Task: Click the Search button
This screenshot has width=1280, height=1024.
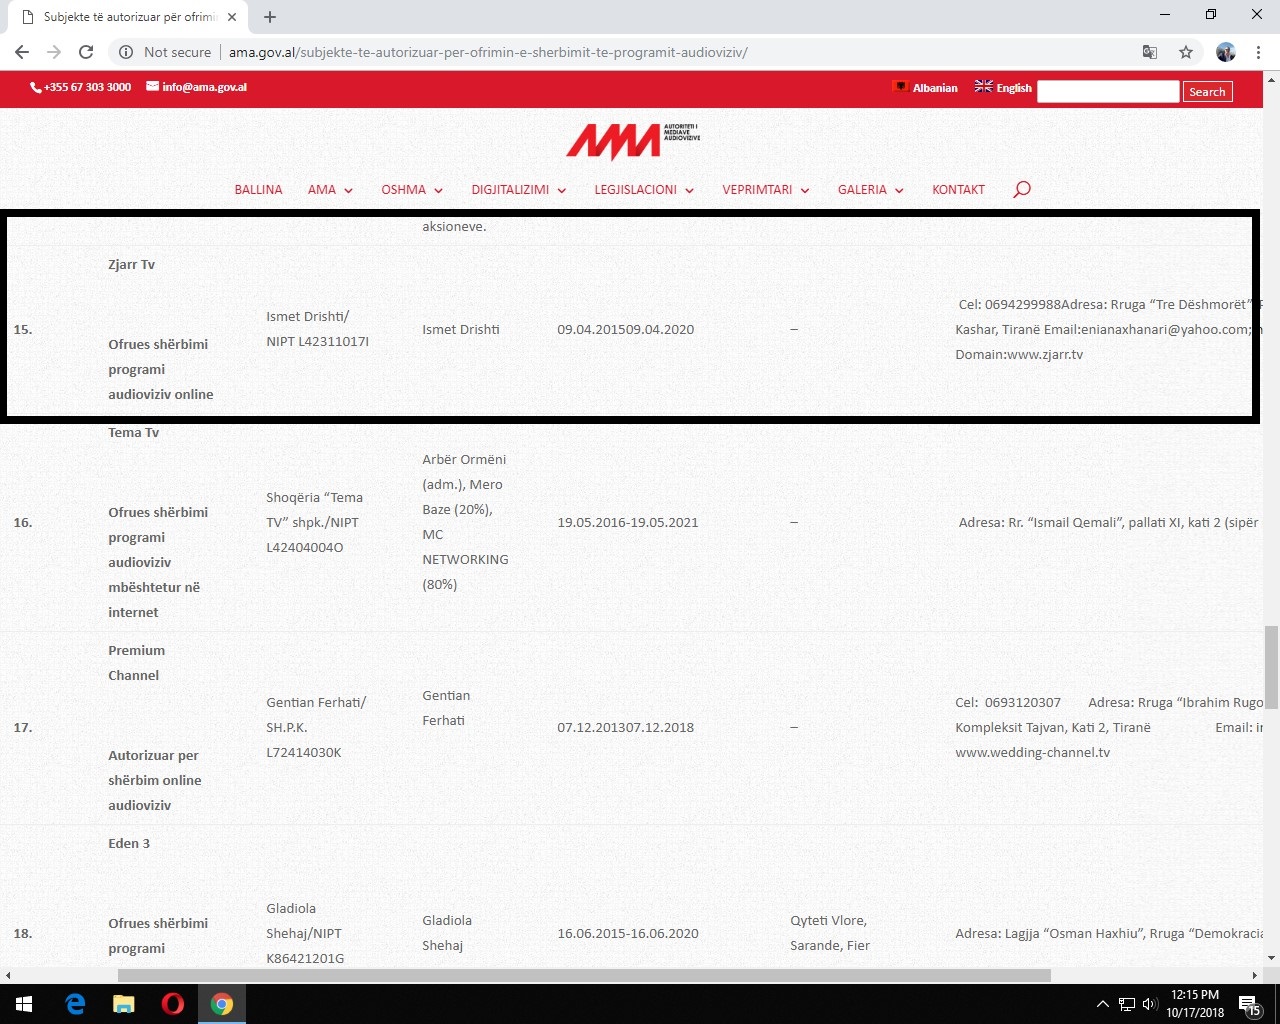Action: [1207, 92]
